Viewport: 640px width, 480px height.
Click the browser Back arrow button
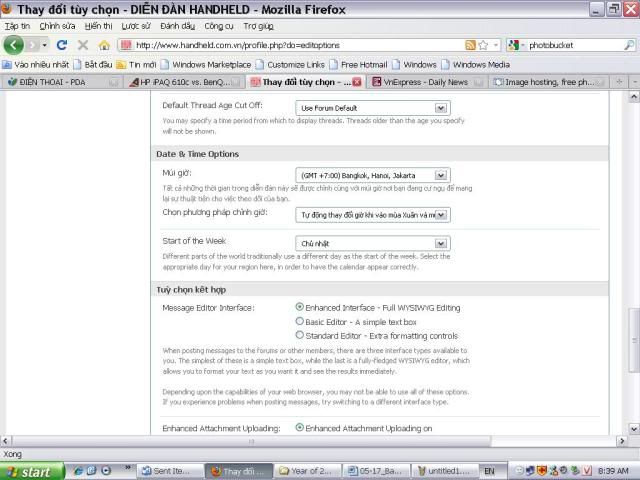14,45
